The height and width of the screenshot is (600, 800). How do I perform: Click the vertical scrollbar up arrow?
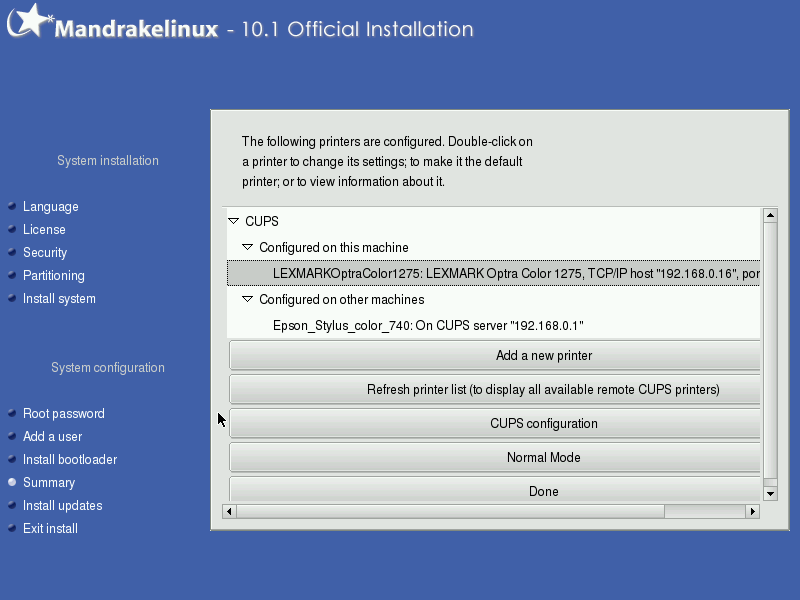(770, 215)
